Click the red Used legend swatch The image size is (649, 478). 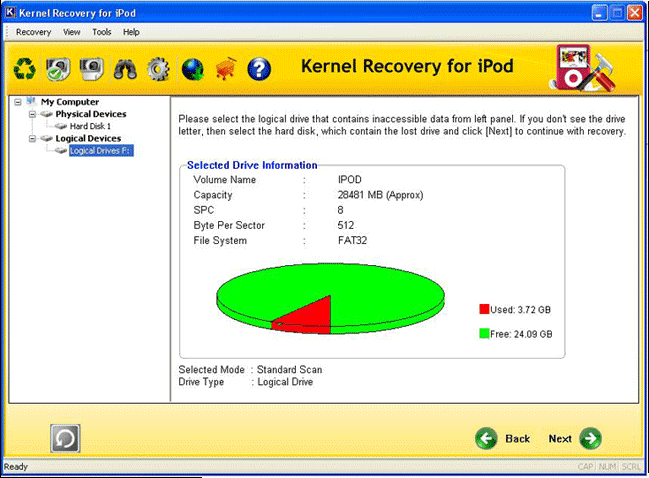click(484, 309)
